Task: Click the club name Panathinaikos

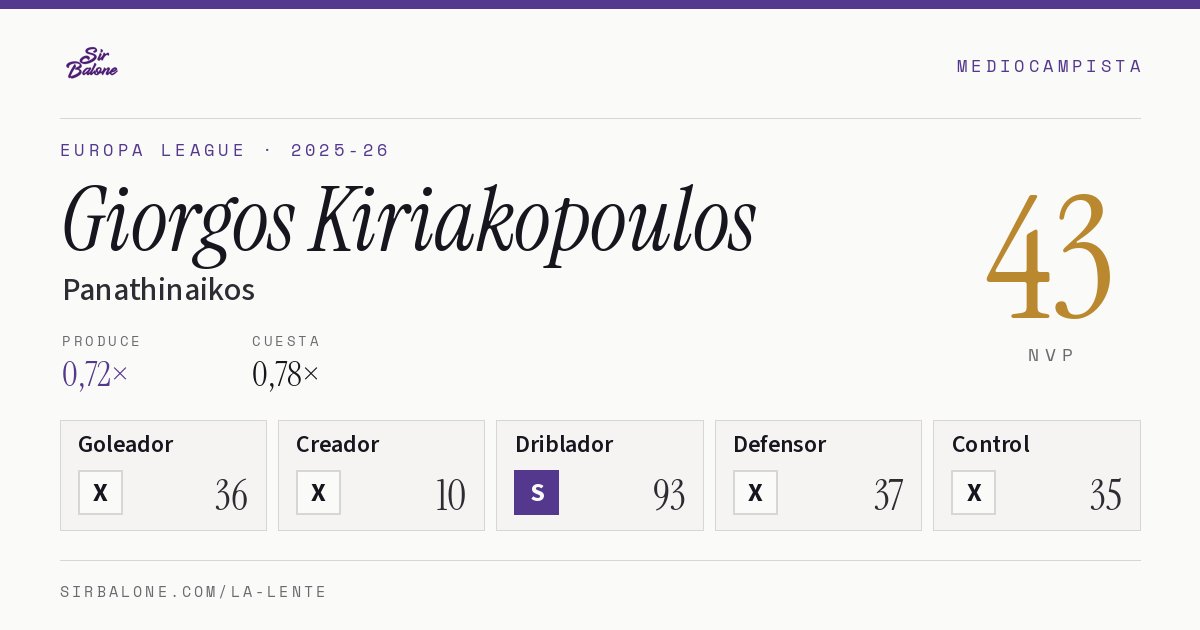Action: click(158, 290)
